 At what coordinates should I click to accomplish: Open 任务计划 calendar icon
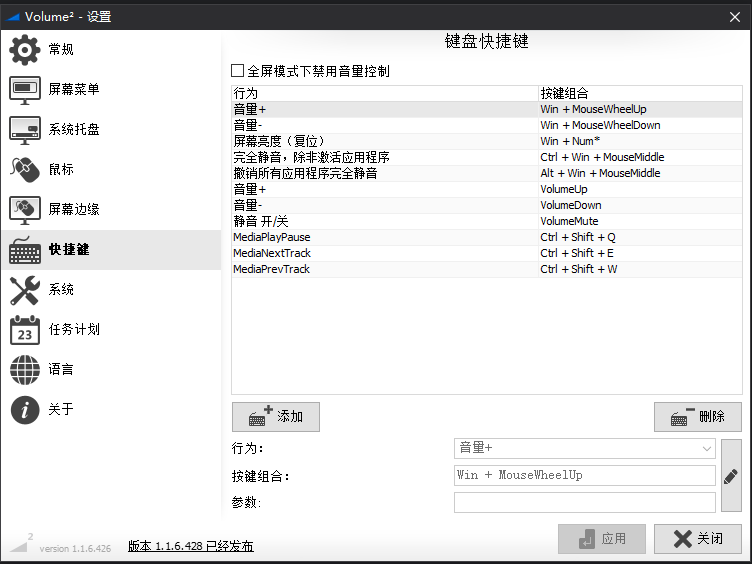(x=25, y=329)
